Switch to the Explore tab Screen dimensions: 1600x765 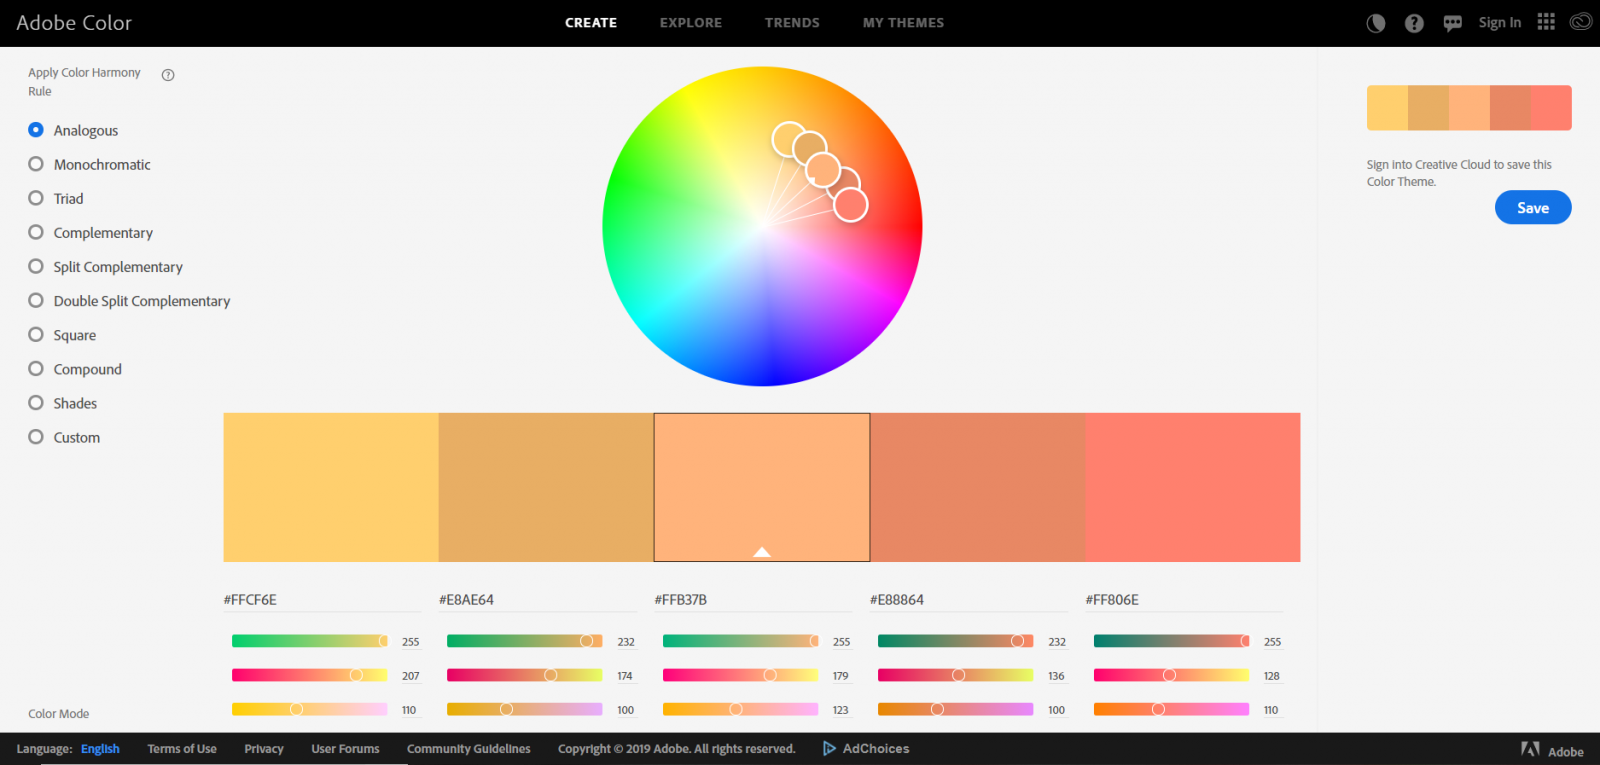[690, 23]
